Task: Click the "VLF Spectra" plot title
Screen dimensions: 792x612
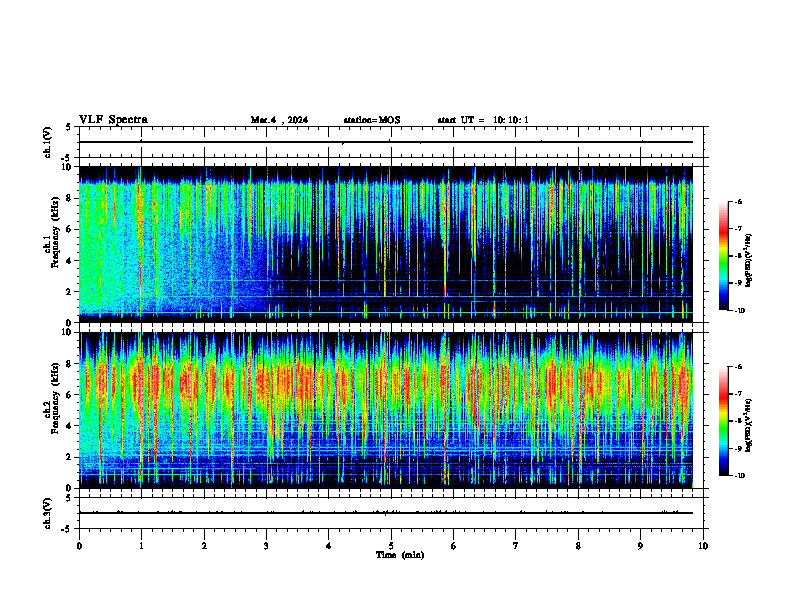Action: point(113,120)
